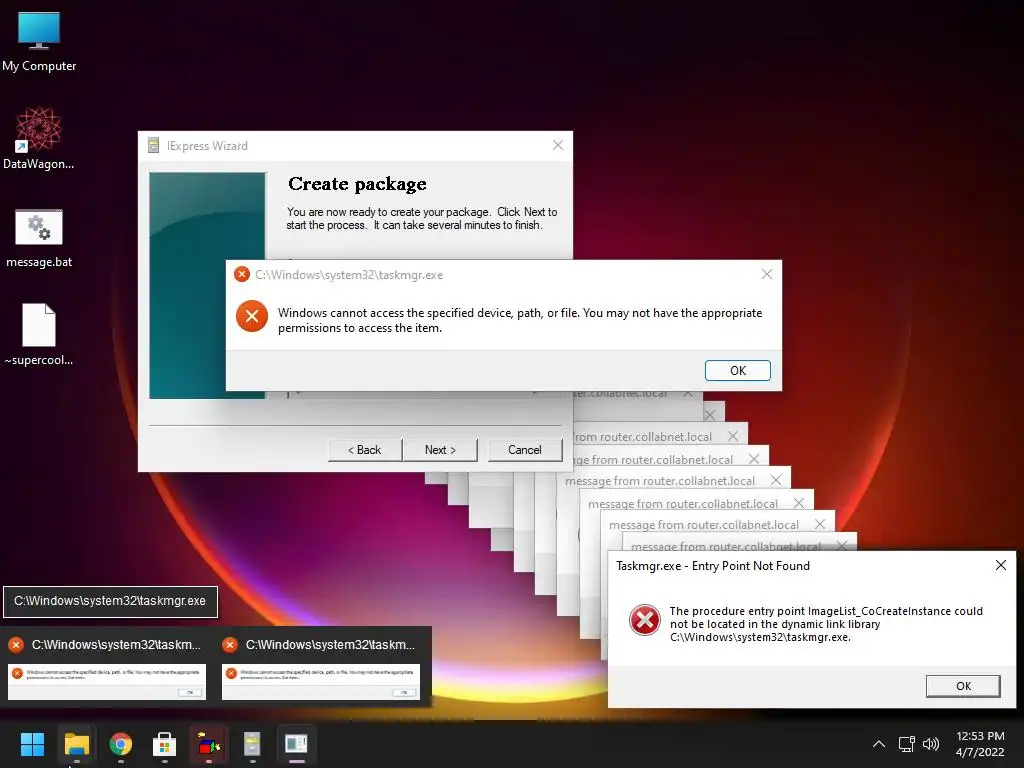
Task: Click the volume speaker tray icon
Action: pos(931,744)
